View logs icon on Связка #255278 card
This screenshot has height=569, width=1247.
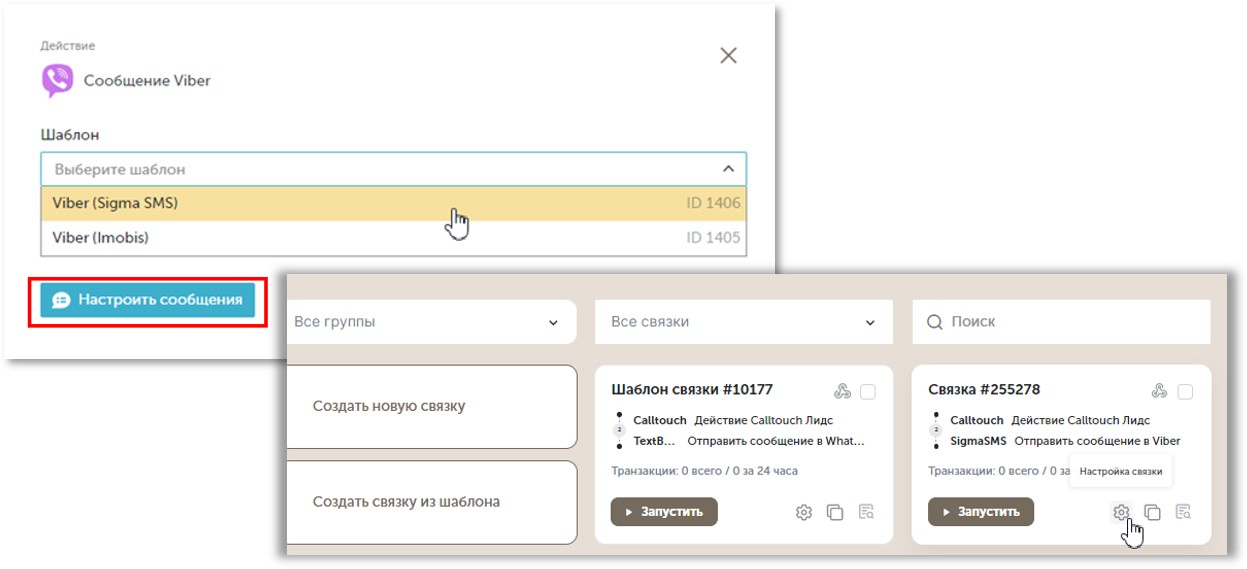[1183, 512]
